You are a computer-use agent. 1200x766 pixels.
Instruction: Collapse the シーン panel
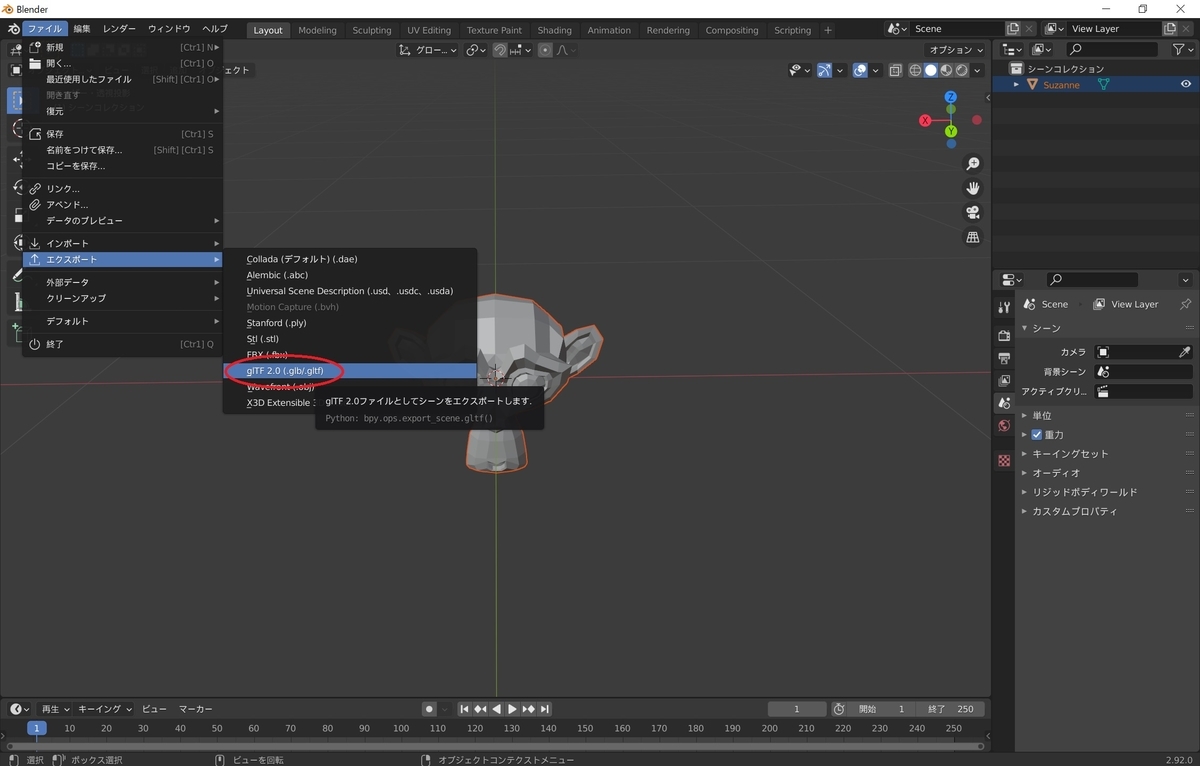1025,328
